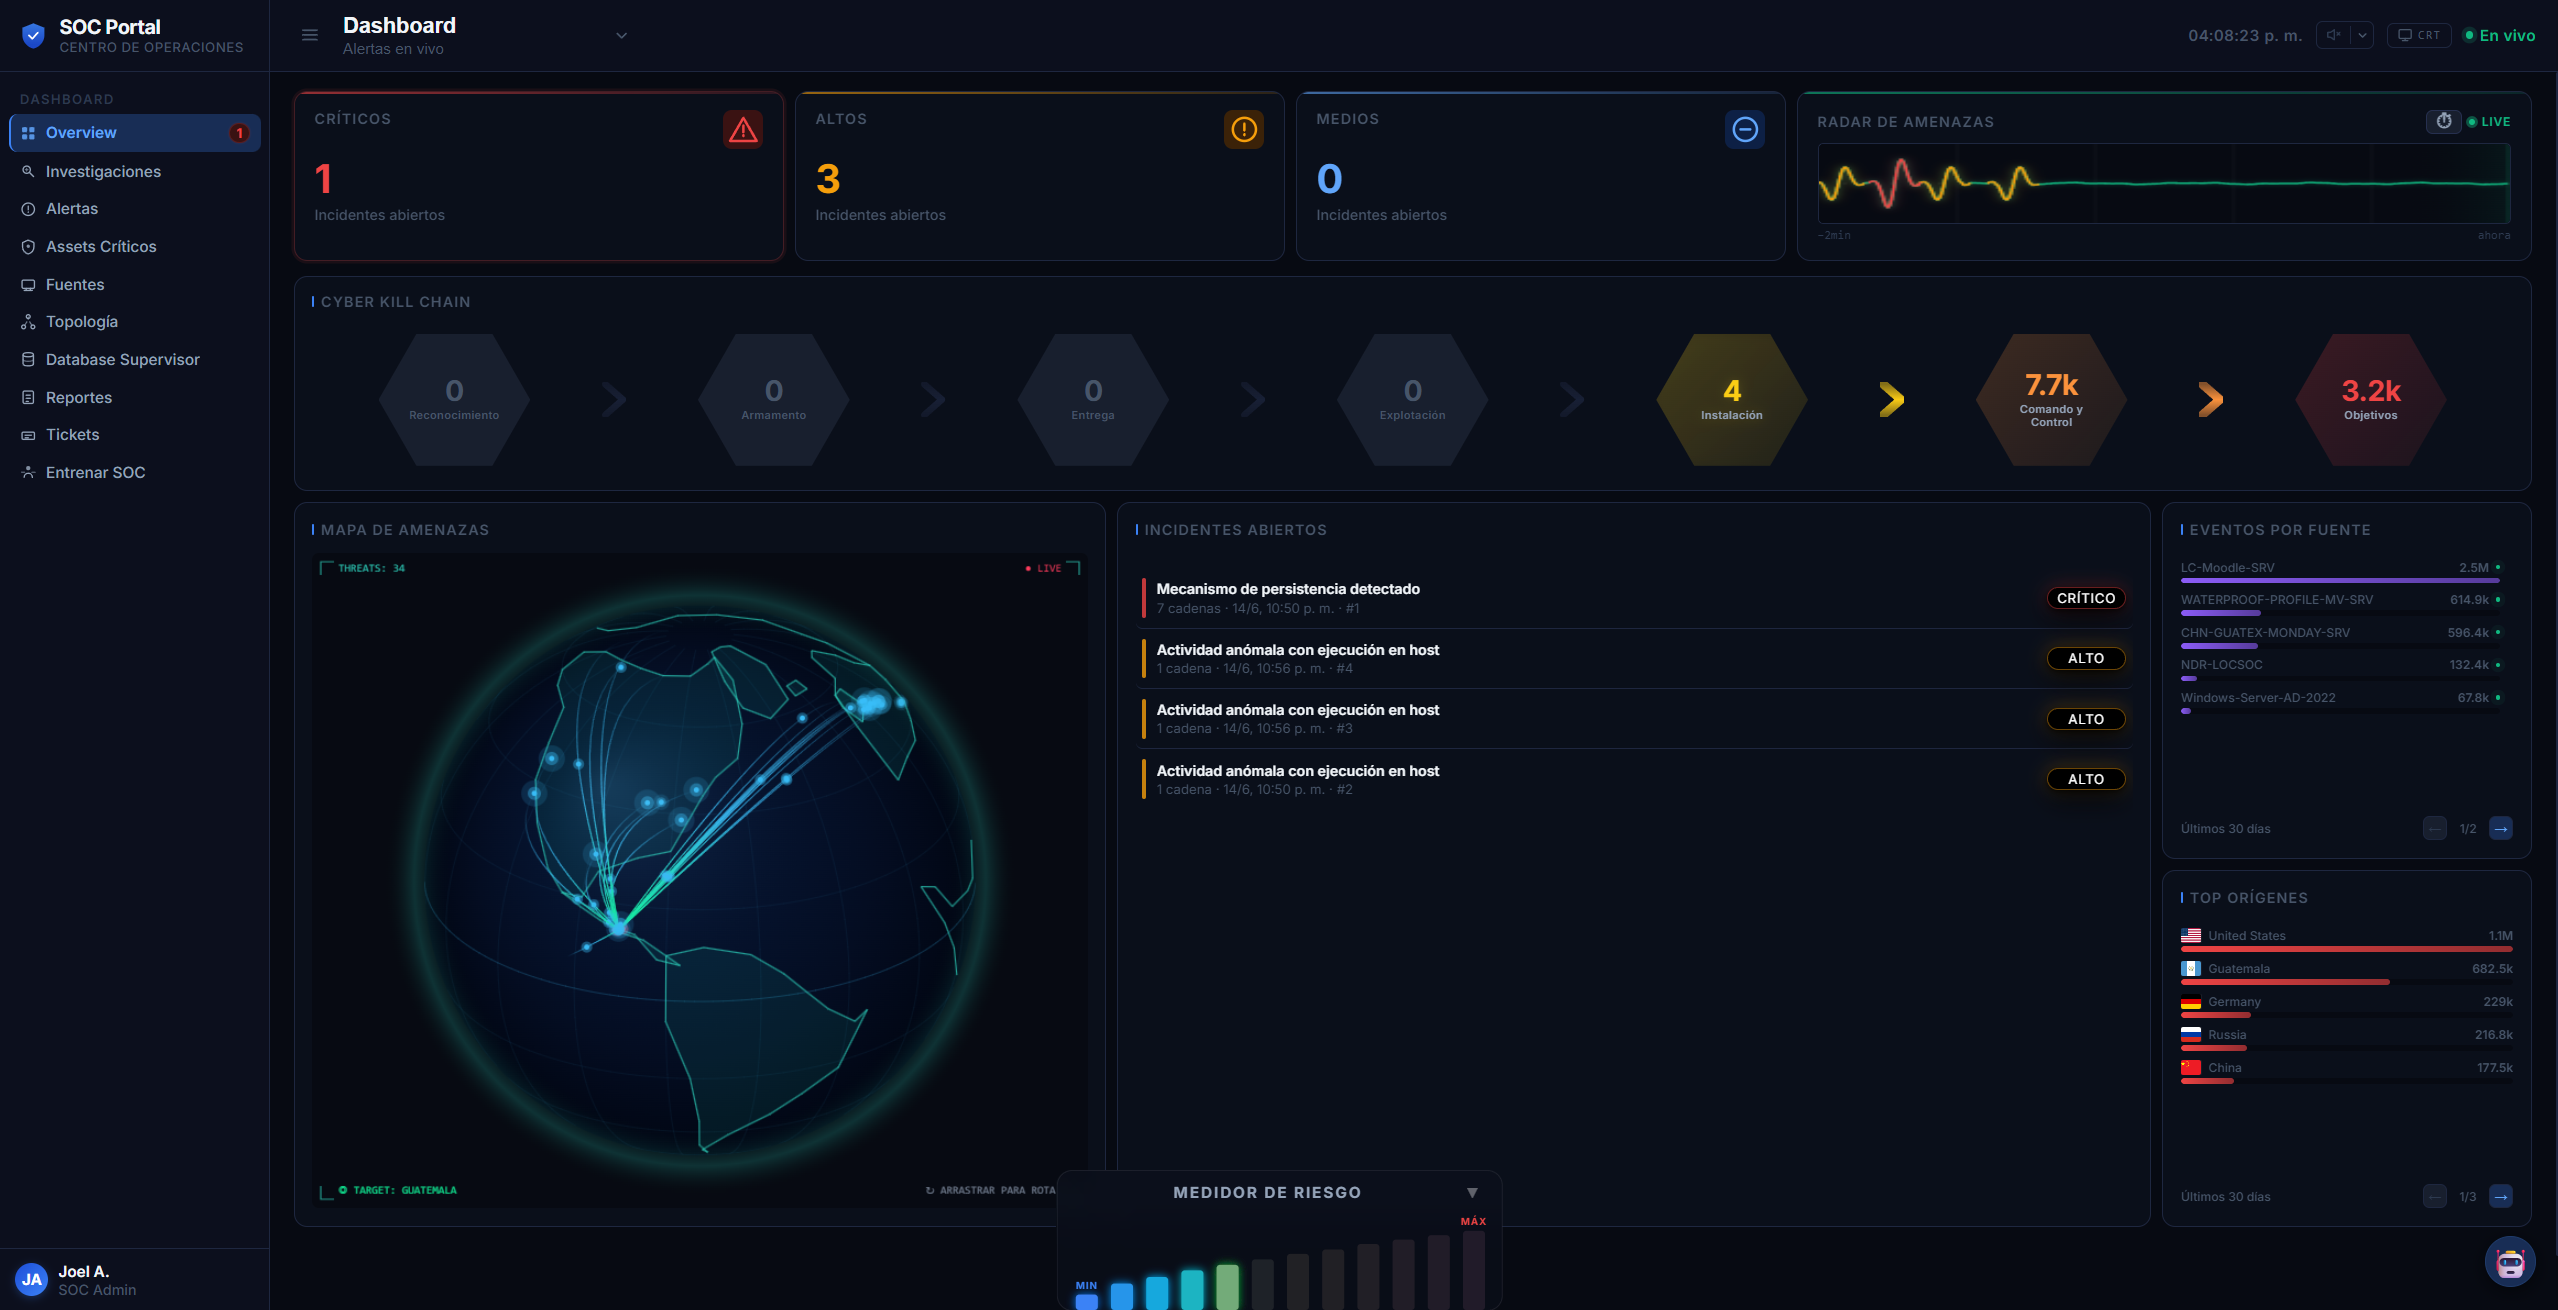
Task: Click the Instalación hexagon in kill chain
Action: coord(1732,399)
